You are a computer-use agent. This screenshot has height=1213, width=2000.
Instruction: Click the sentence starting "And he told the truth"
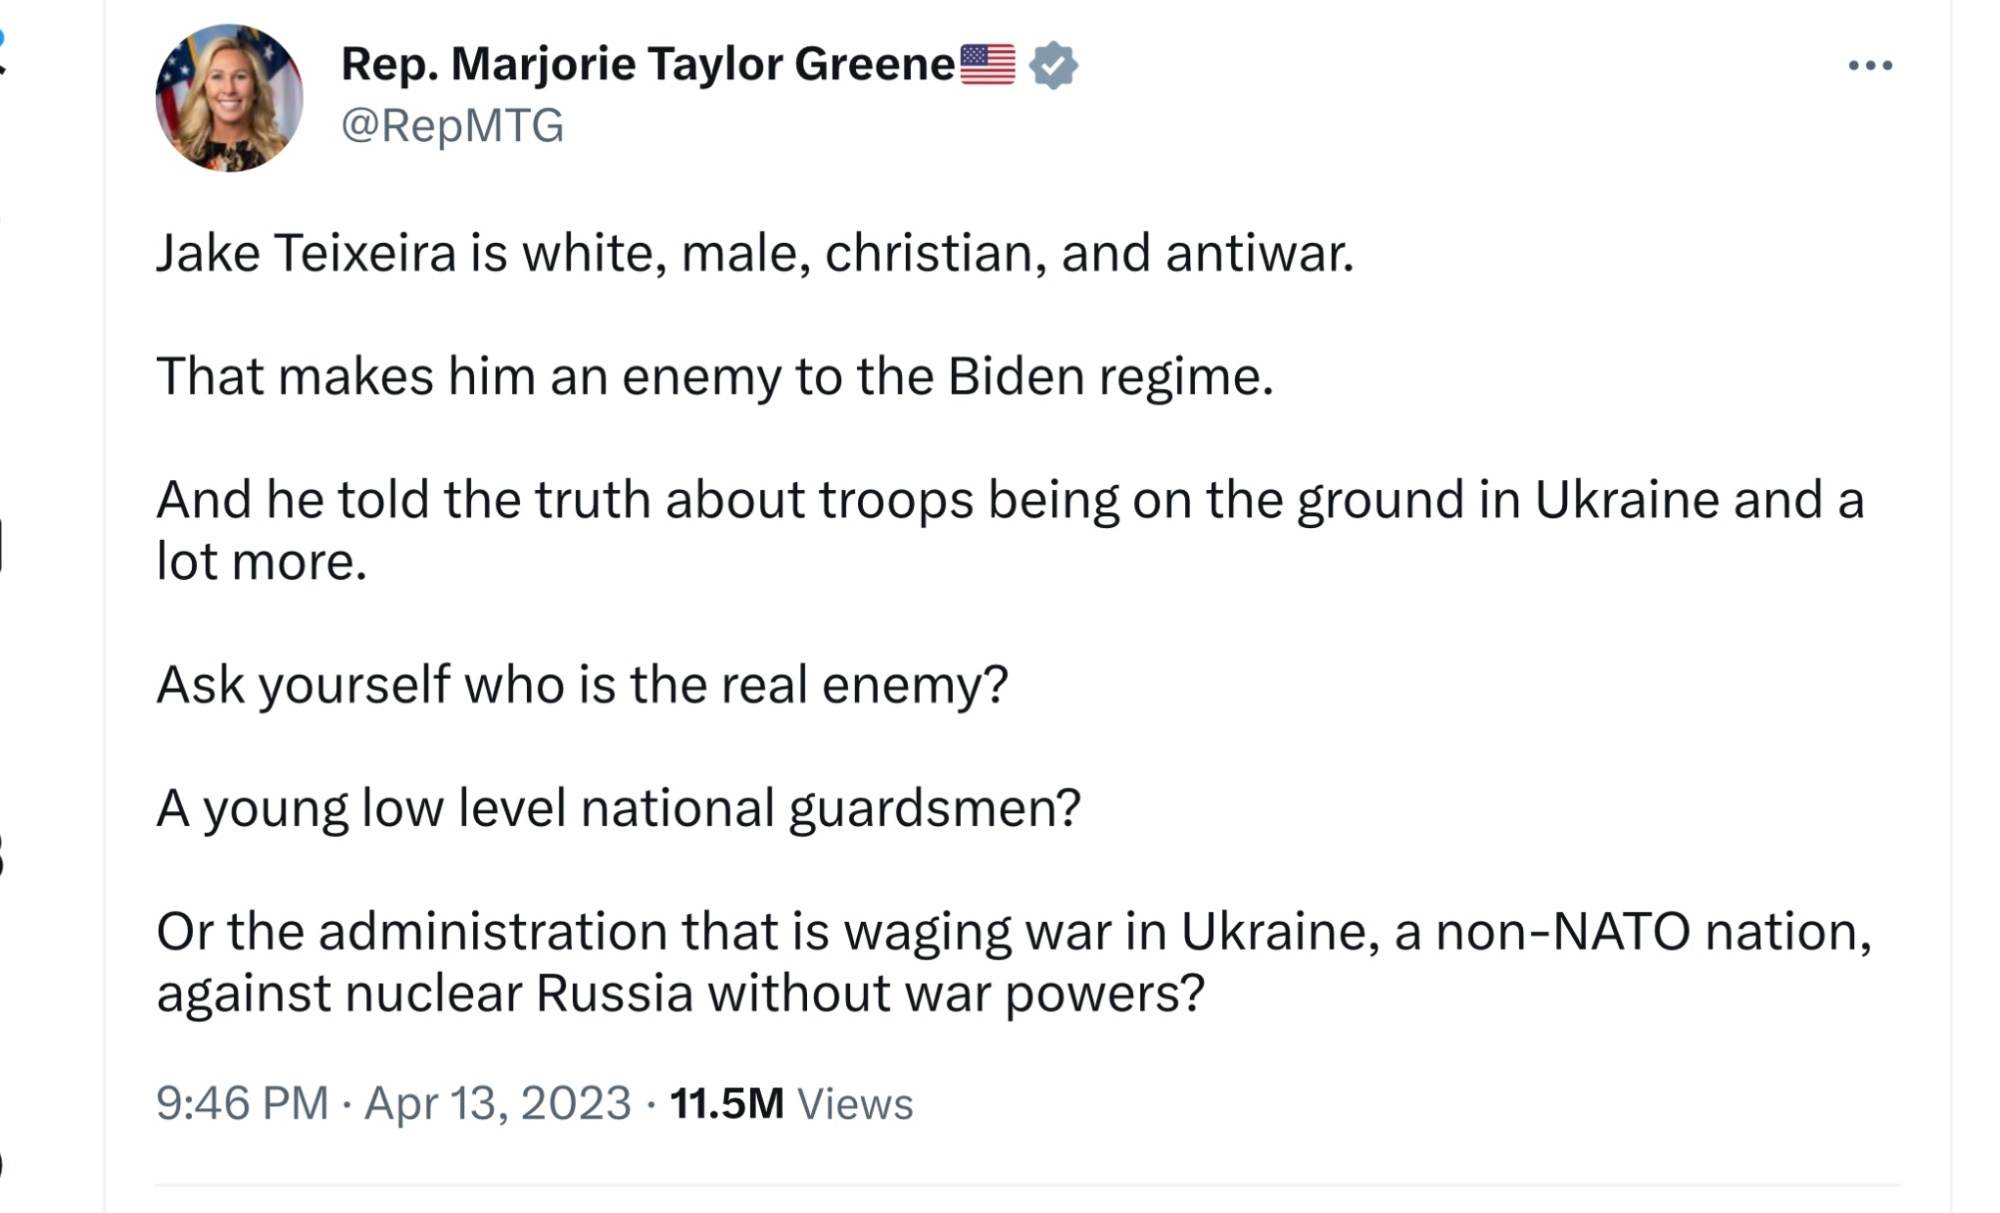[x=1010, y=500]
